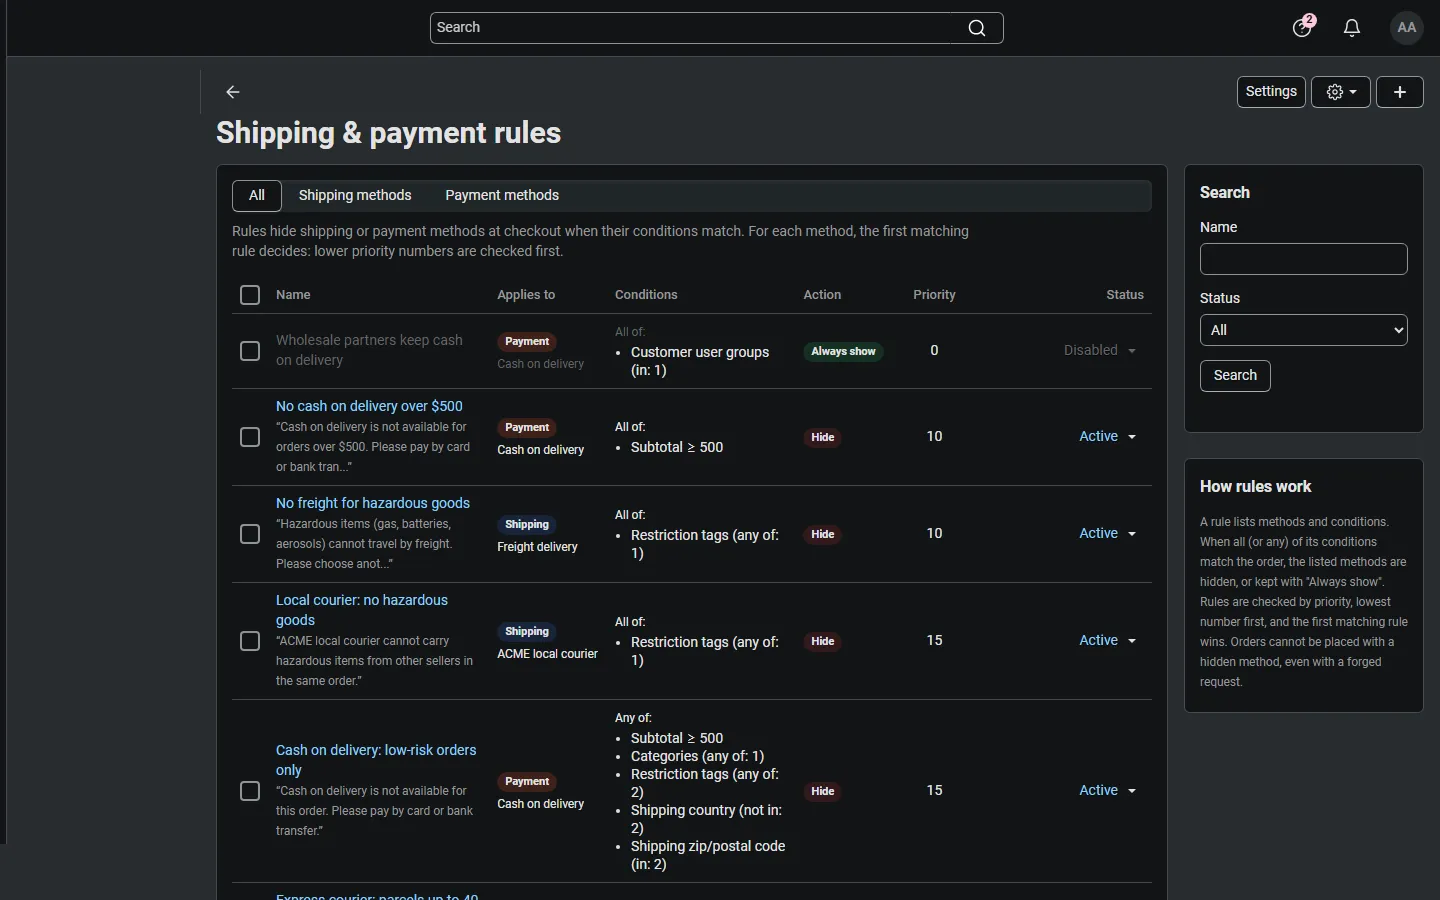The height and width of the screenshot is (900, 1440).
Task: Switch to the Payment methods tab
Action: (x=502, y=196)
